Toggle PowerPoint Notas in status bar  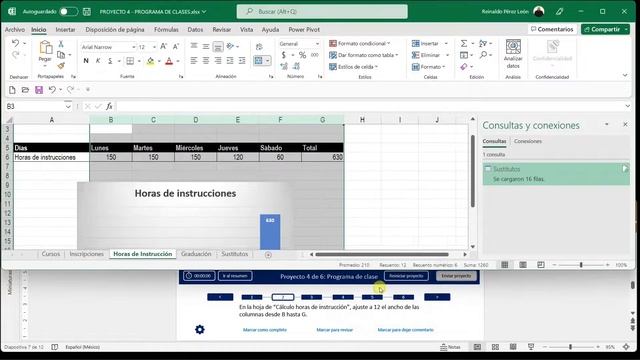(x=451, y=347)
